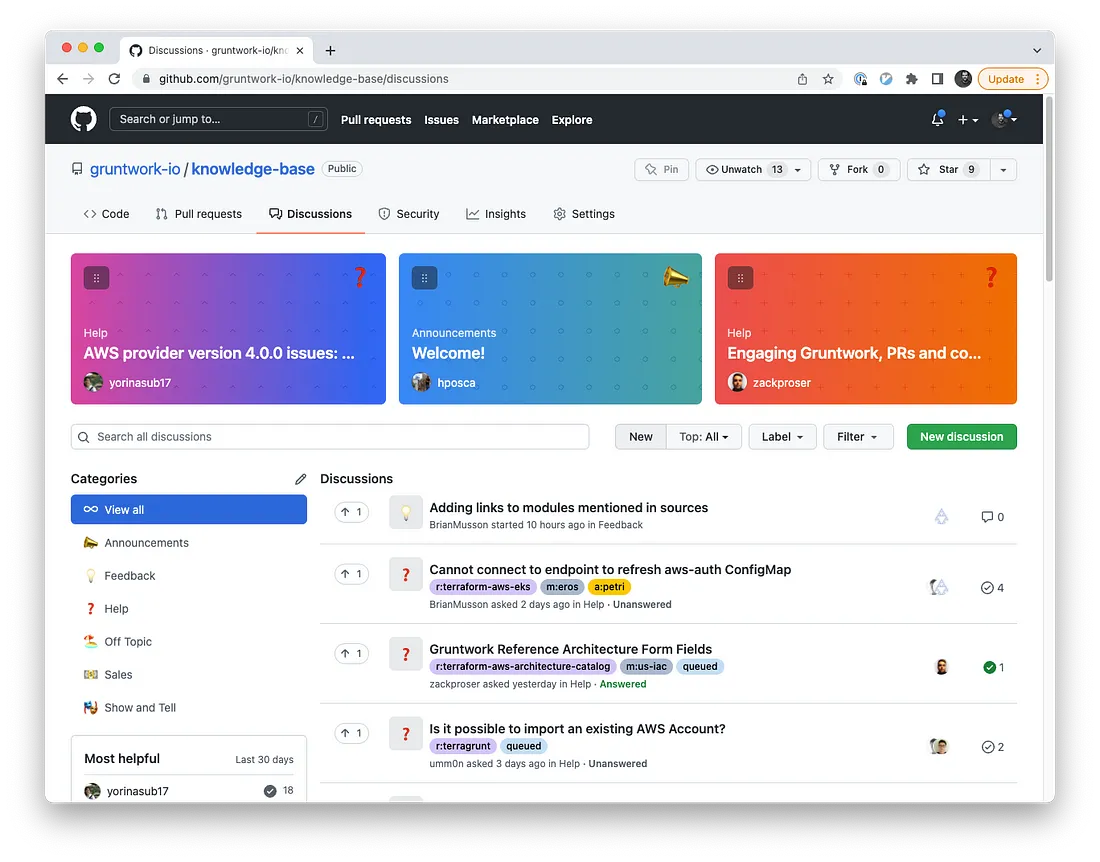Click the r:terraform-aws-eks label
The width and height of the screenshot is (1100, 862).
click(483, 587)
